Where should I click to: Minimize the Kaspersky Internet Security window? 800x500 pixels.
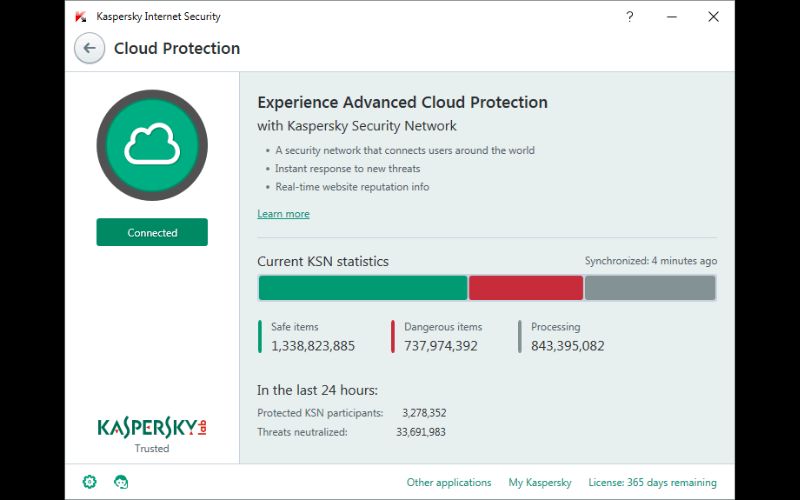[671, 17]
